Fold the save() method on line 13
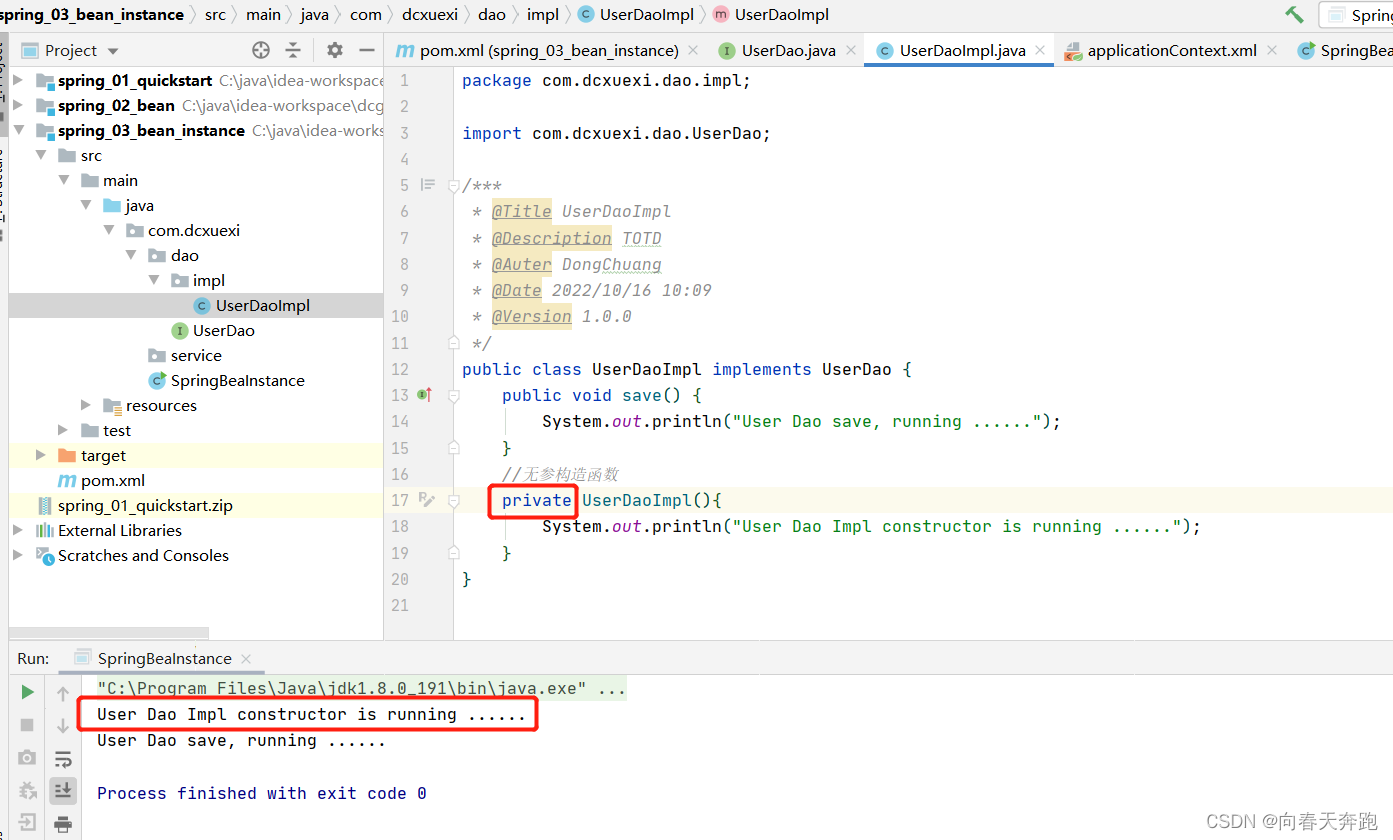Screen dimensions: 1393x840 click(x=453, y=395)
